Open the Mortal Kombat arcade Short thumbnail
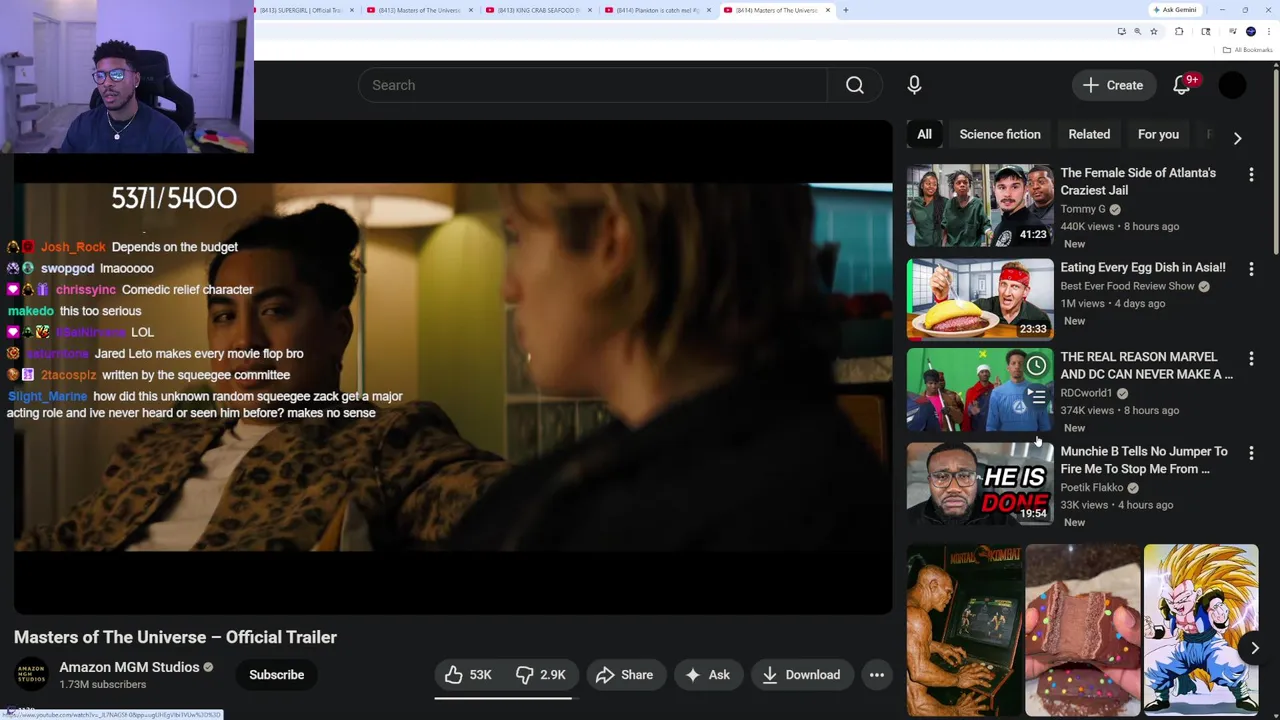This screenshot has width=1280, height=720. click(x=964, y=630)
